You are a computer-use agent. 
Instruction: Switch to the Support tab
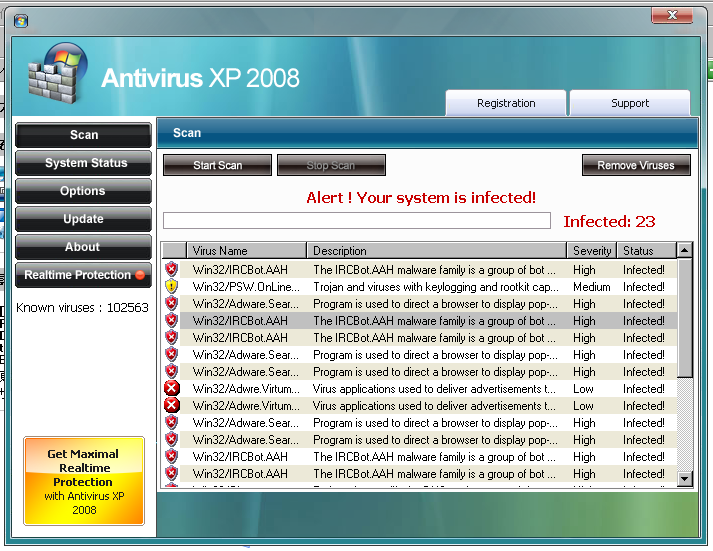pos(630,103)
